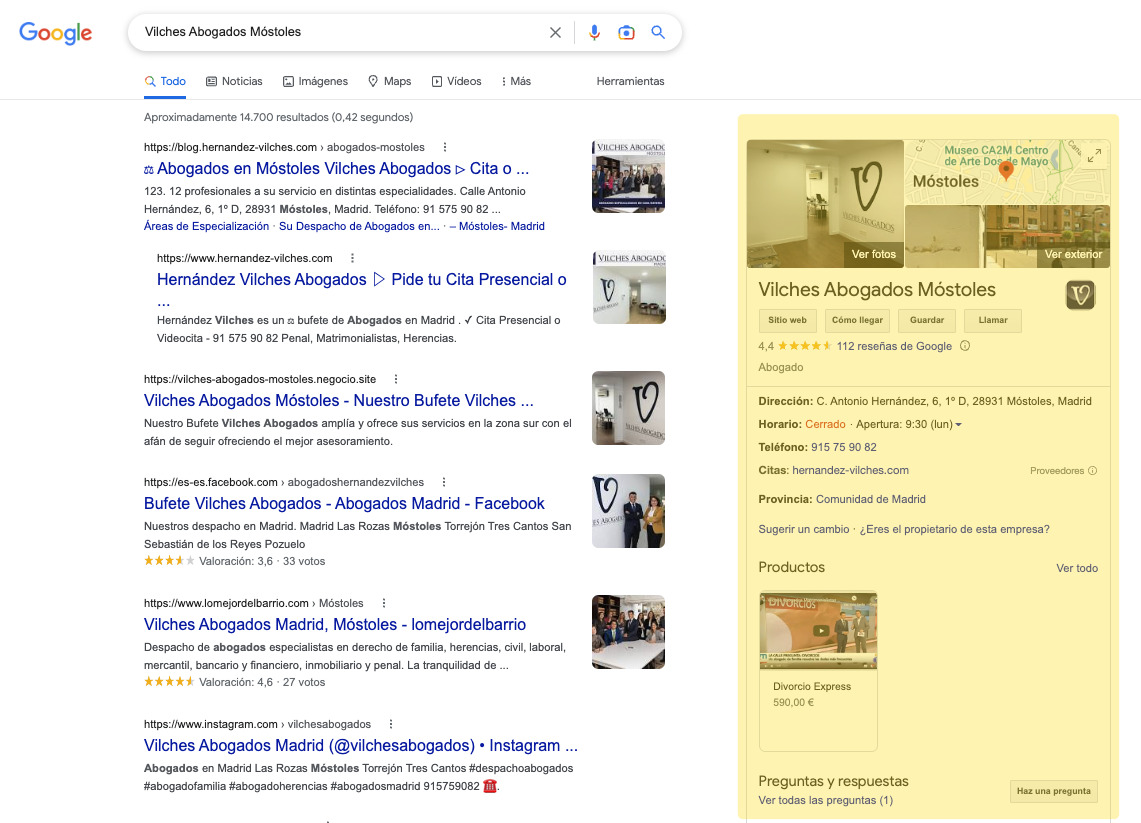This screenshot has width=1141, height=823.
Task: Switch to the Imágenes tab
Action: 315,81
